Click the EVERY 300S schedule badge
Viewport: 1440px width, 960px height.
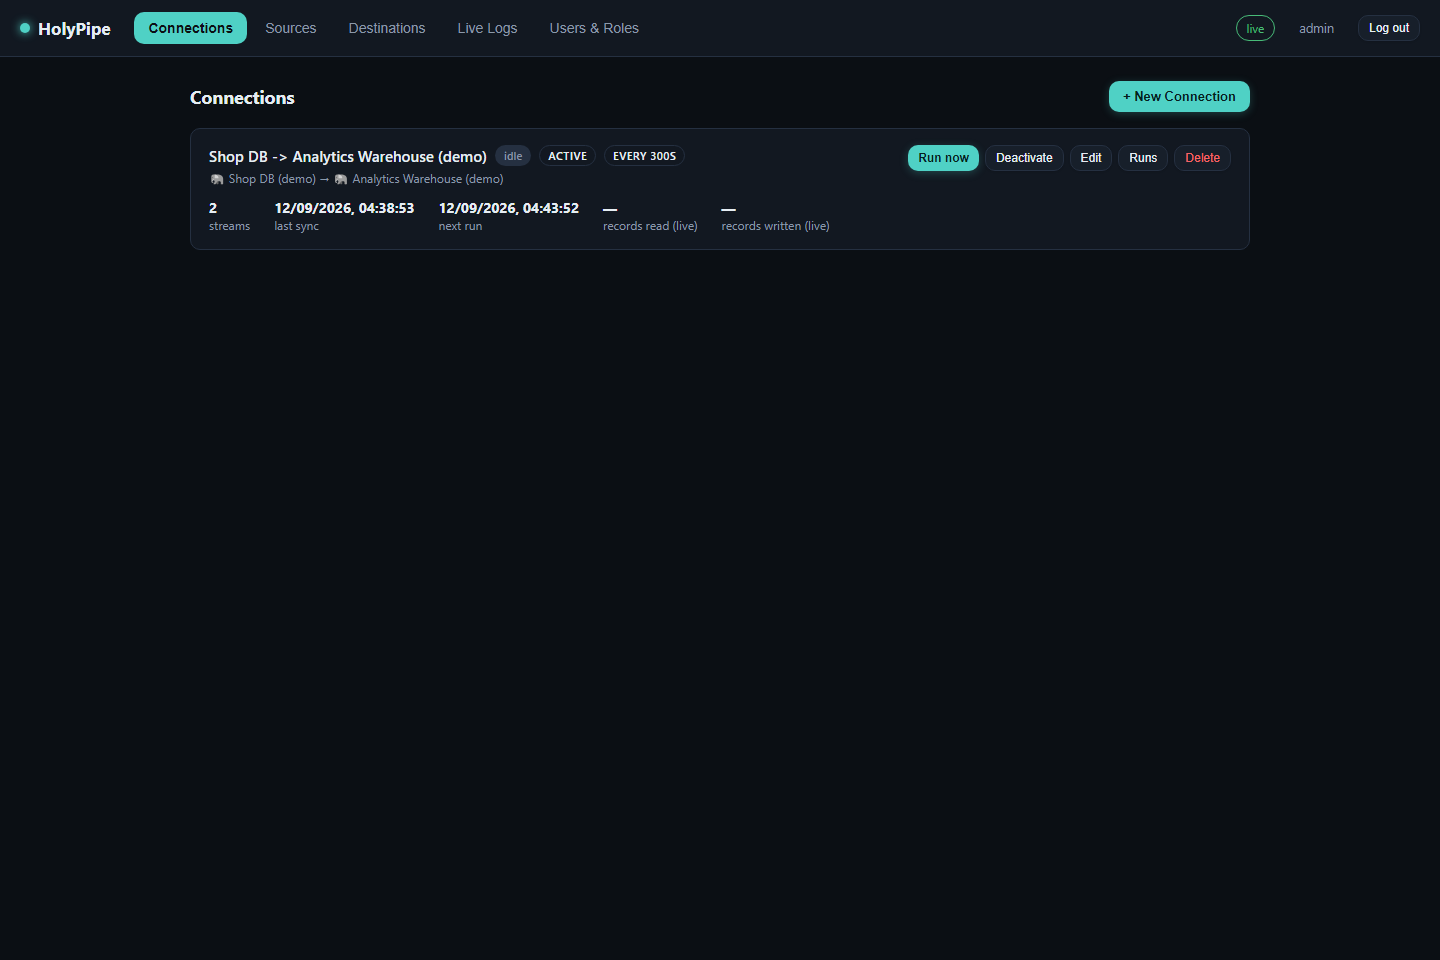click(x=644, y=156)
